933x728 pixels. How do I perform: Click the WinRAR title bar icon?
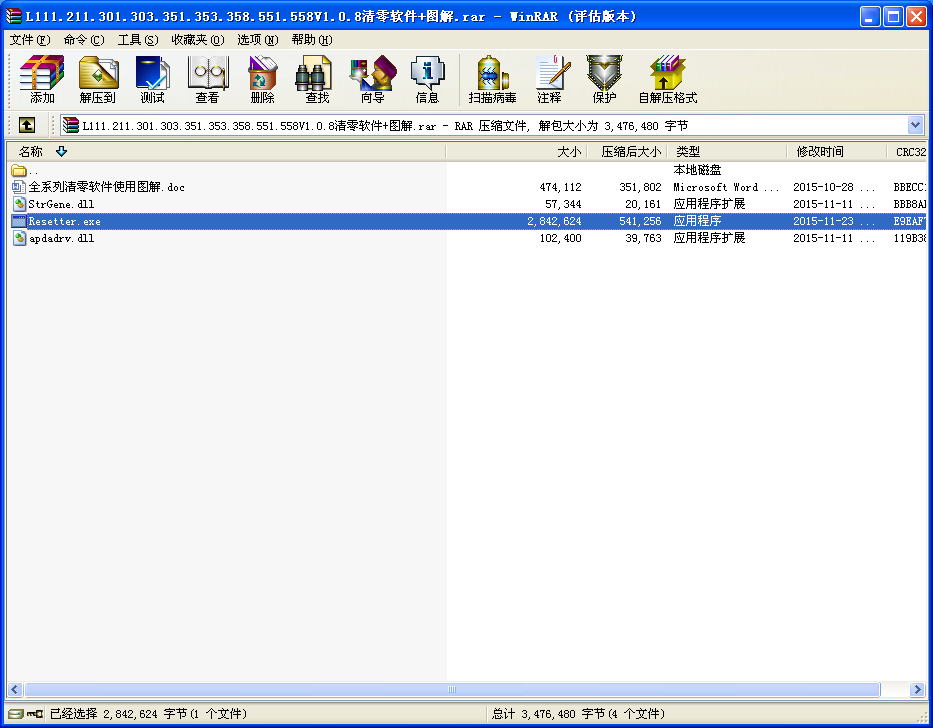[x=13, y=16]
